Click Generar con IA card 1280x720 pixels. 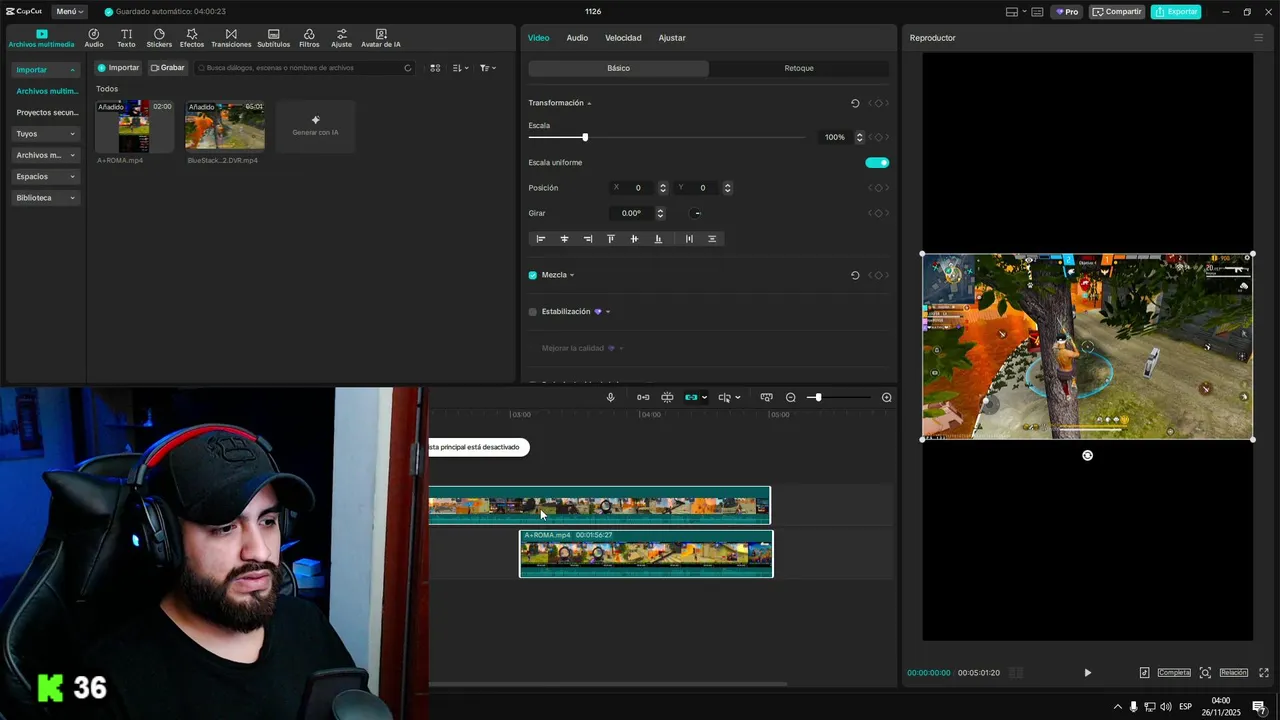pyautogui.click(x=315, y=126)
